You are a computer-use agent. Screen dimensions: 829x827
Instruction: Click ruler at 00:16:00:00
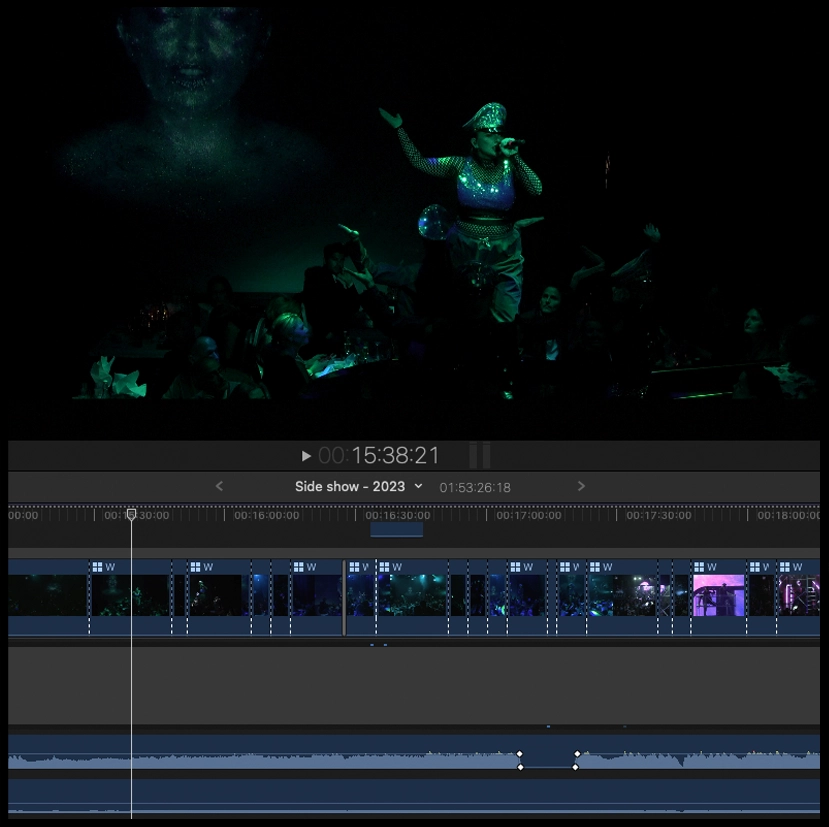(266, 515)
